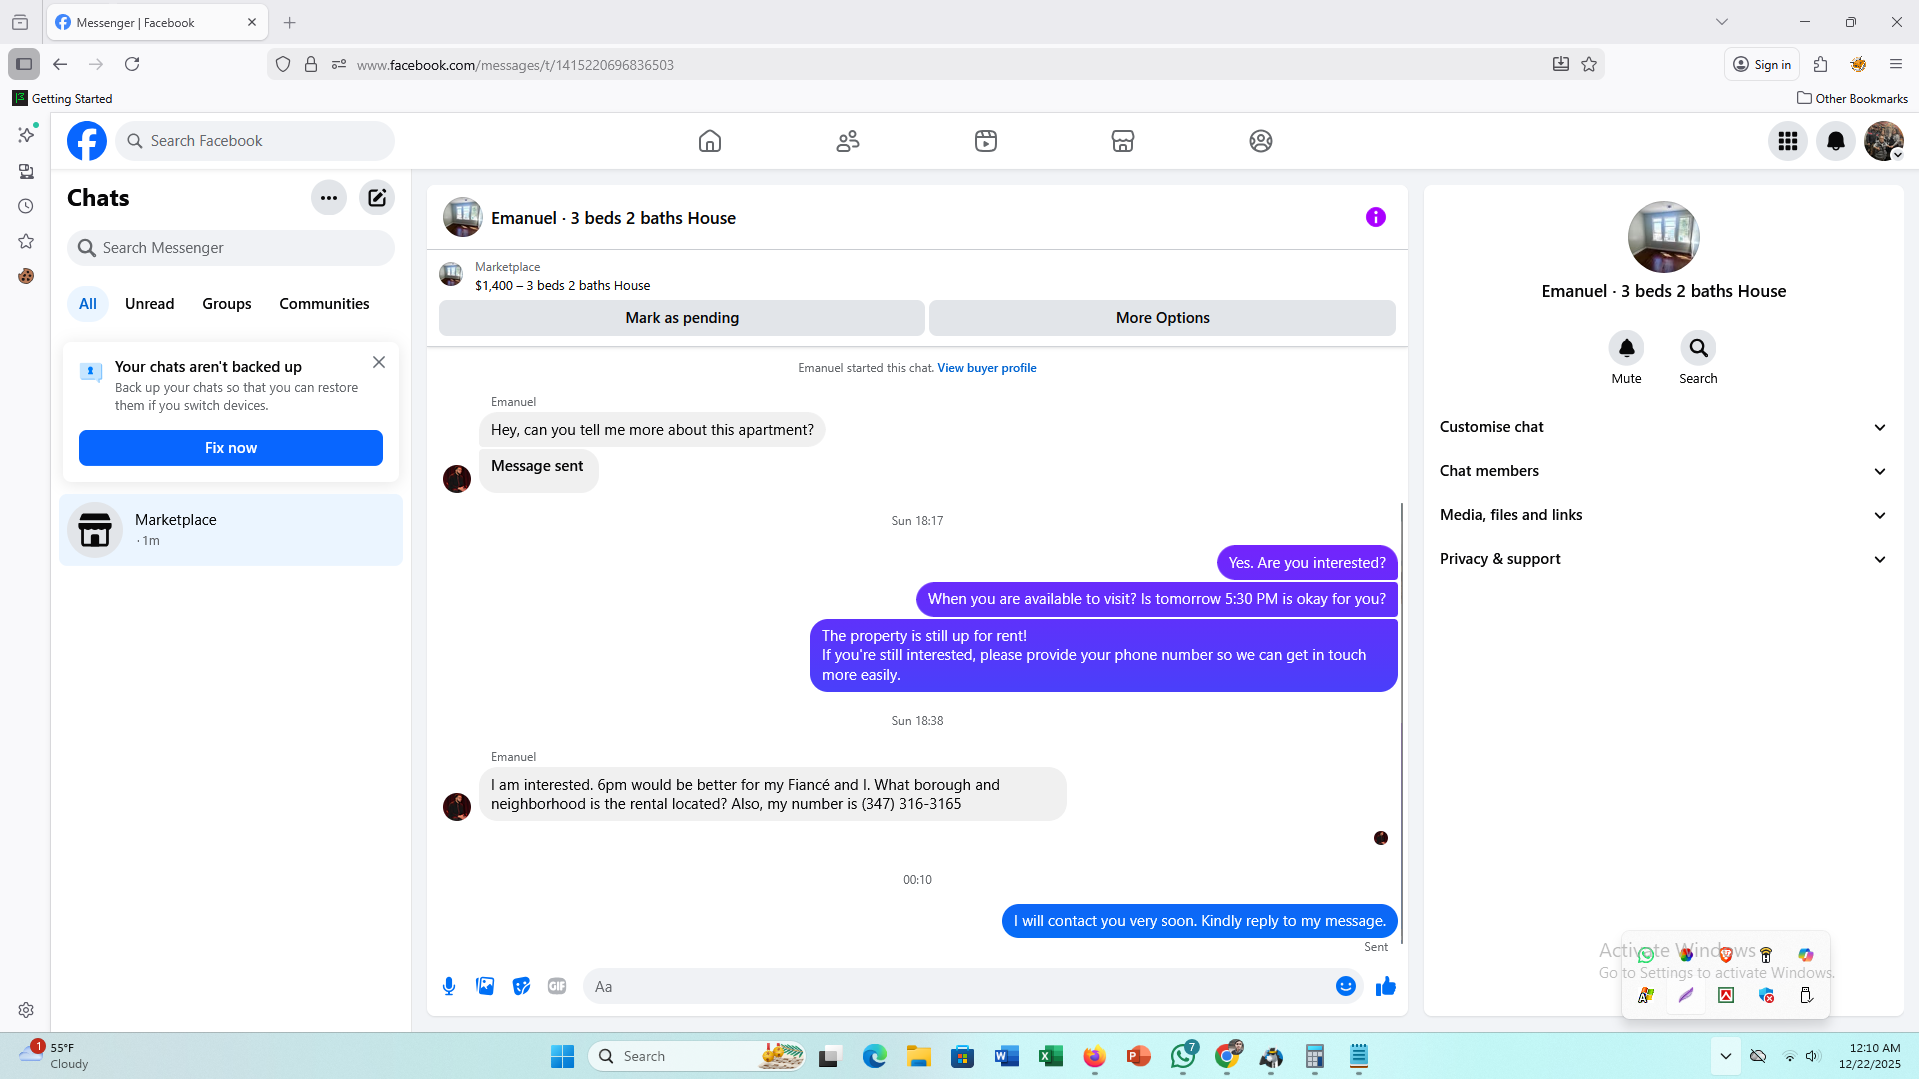Open the $1,400 3 beds listing link

[563, 286]
